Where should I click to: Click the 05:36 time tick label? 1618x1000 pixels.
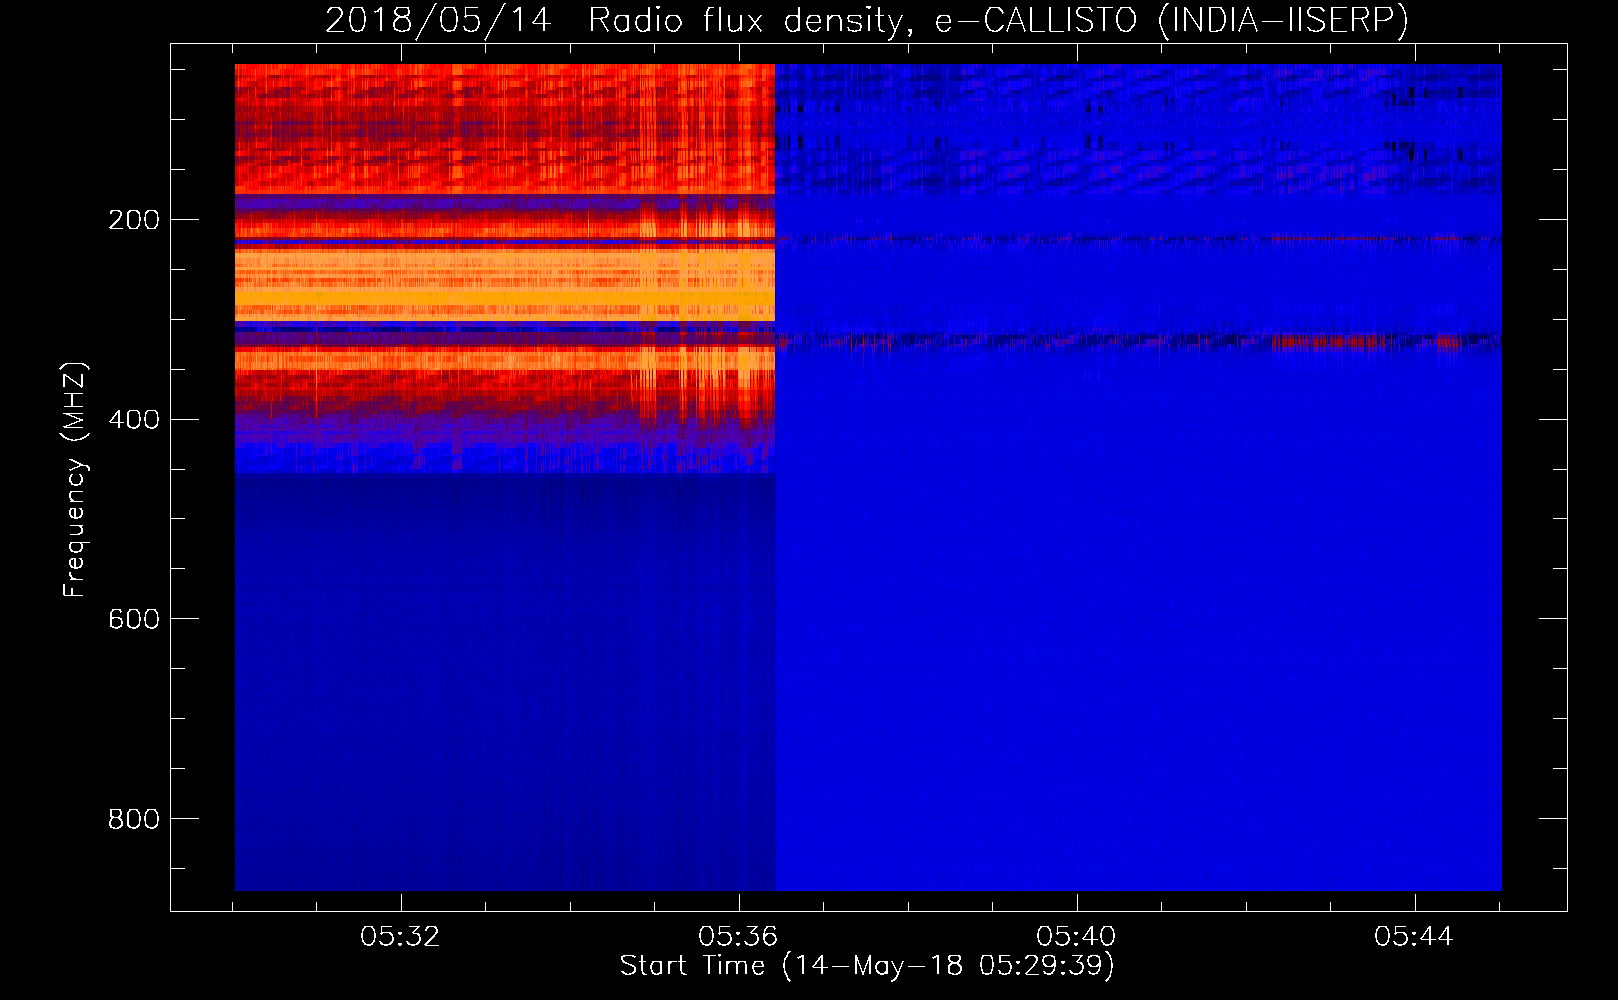pyautogui.click(x=738, y=937)
